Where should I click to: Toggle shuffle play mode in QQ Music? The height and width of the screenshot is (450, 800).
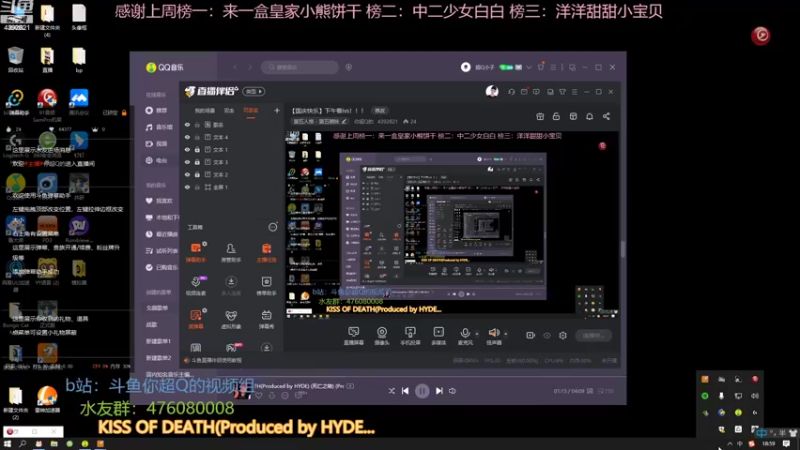point(391,391)
